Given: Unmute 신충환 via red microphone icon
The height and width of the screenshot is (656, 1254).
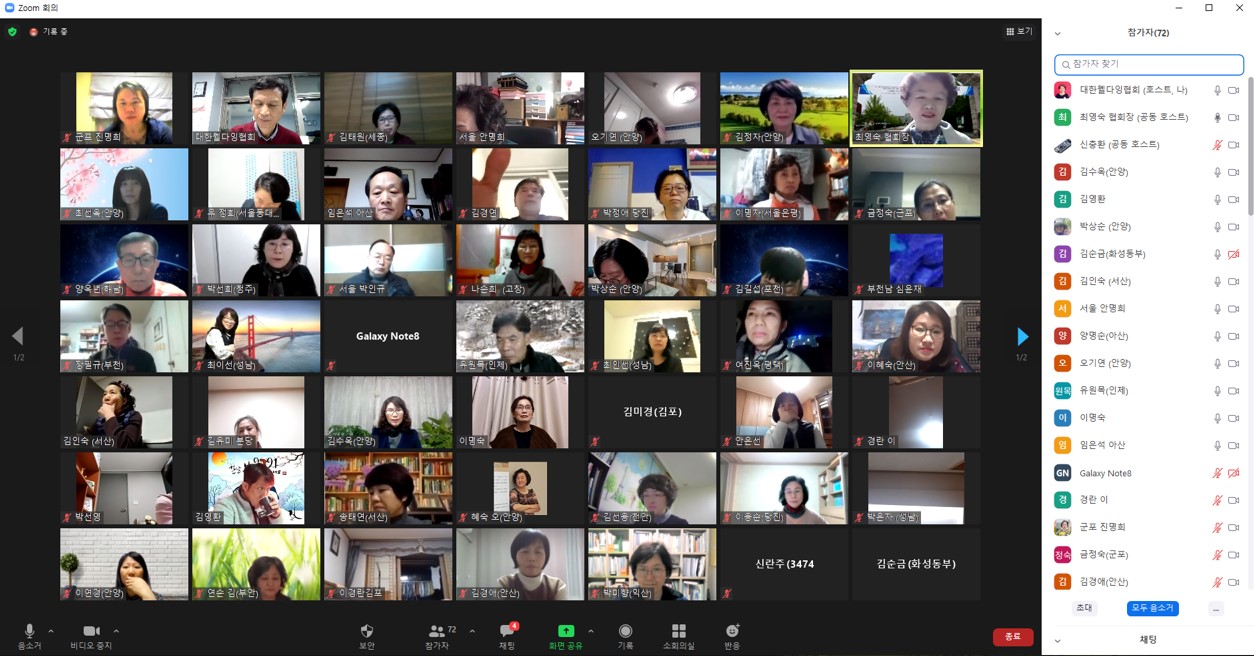Looking at the screenshot, I should [1217, 145].
